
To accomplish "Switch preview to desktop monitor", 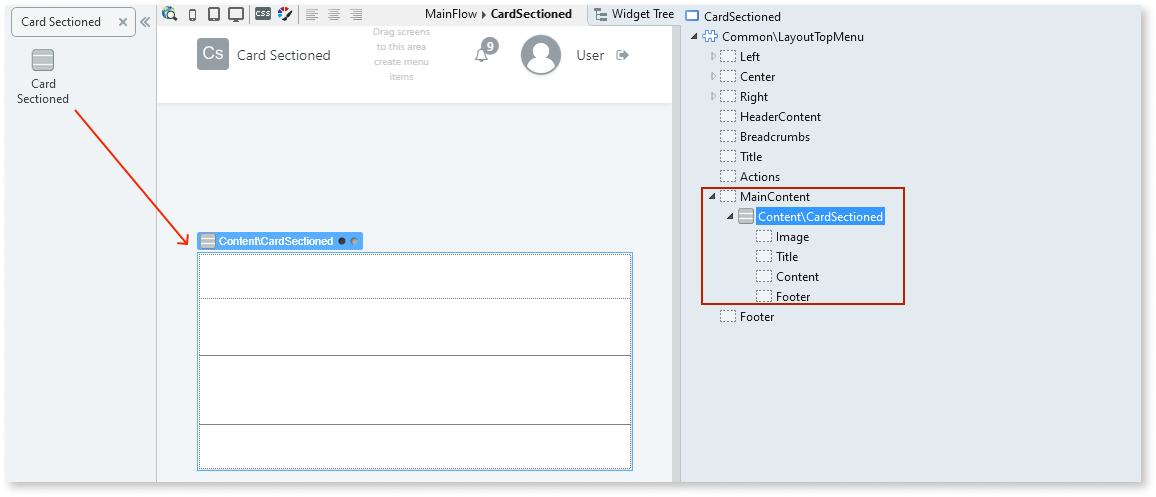I will [x=236, y=14].
